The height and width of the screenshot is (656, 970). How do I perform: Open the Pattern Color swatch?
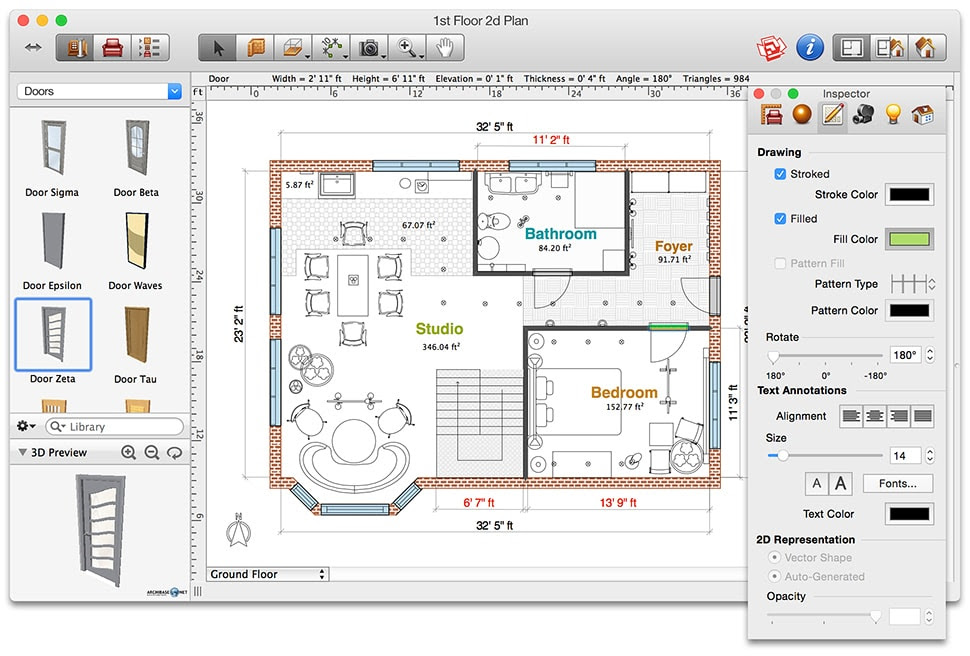point(909,311)
